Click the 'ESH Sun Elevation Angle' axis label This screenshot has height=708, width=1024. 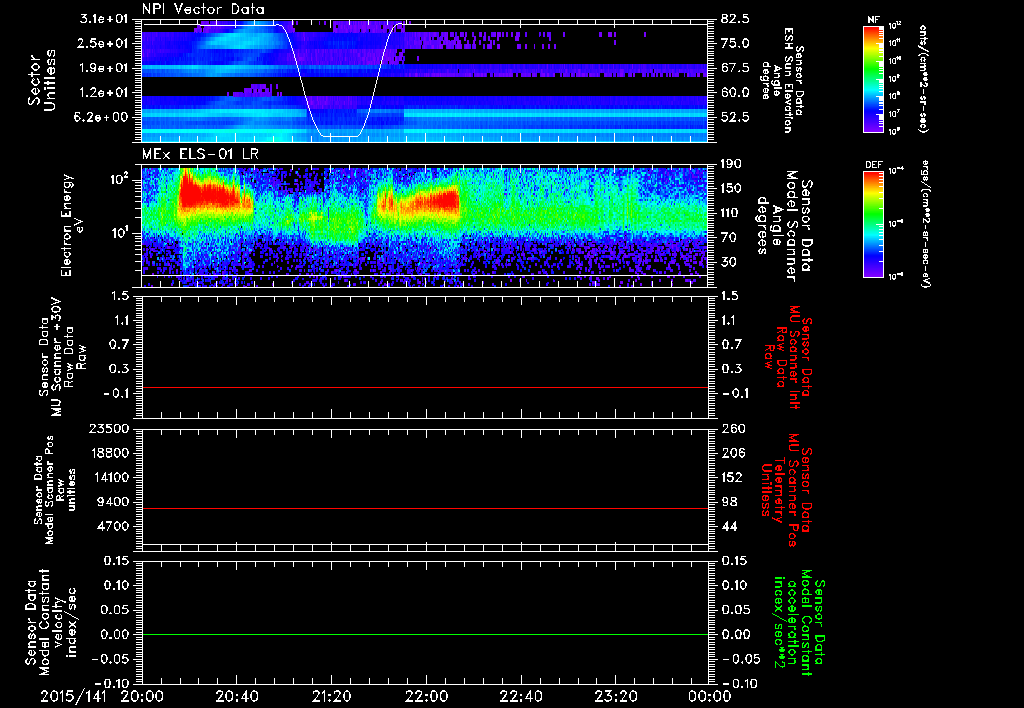(x=784, y=80)
